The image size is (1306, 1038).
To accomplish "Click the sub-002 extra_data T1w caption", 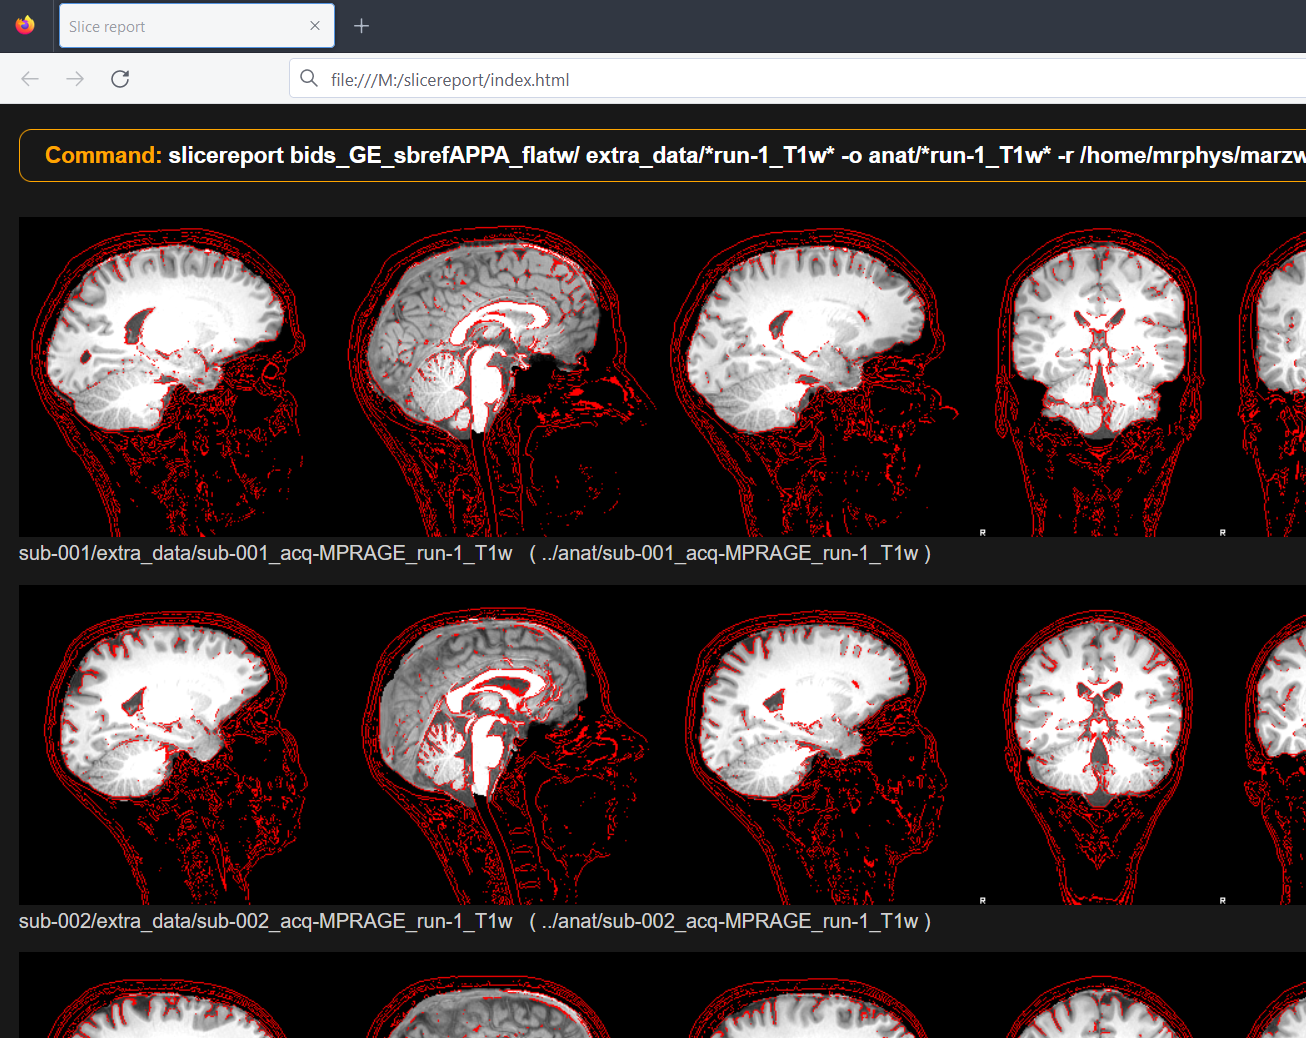I will point(266,921).
